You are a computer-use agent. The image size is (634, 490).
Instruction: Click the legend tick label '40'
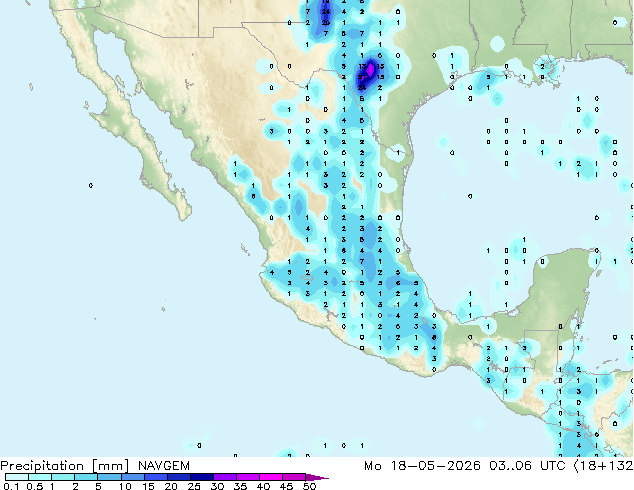tap(263, 486)
